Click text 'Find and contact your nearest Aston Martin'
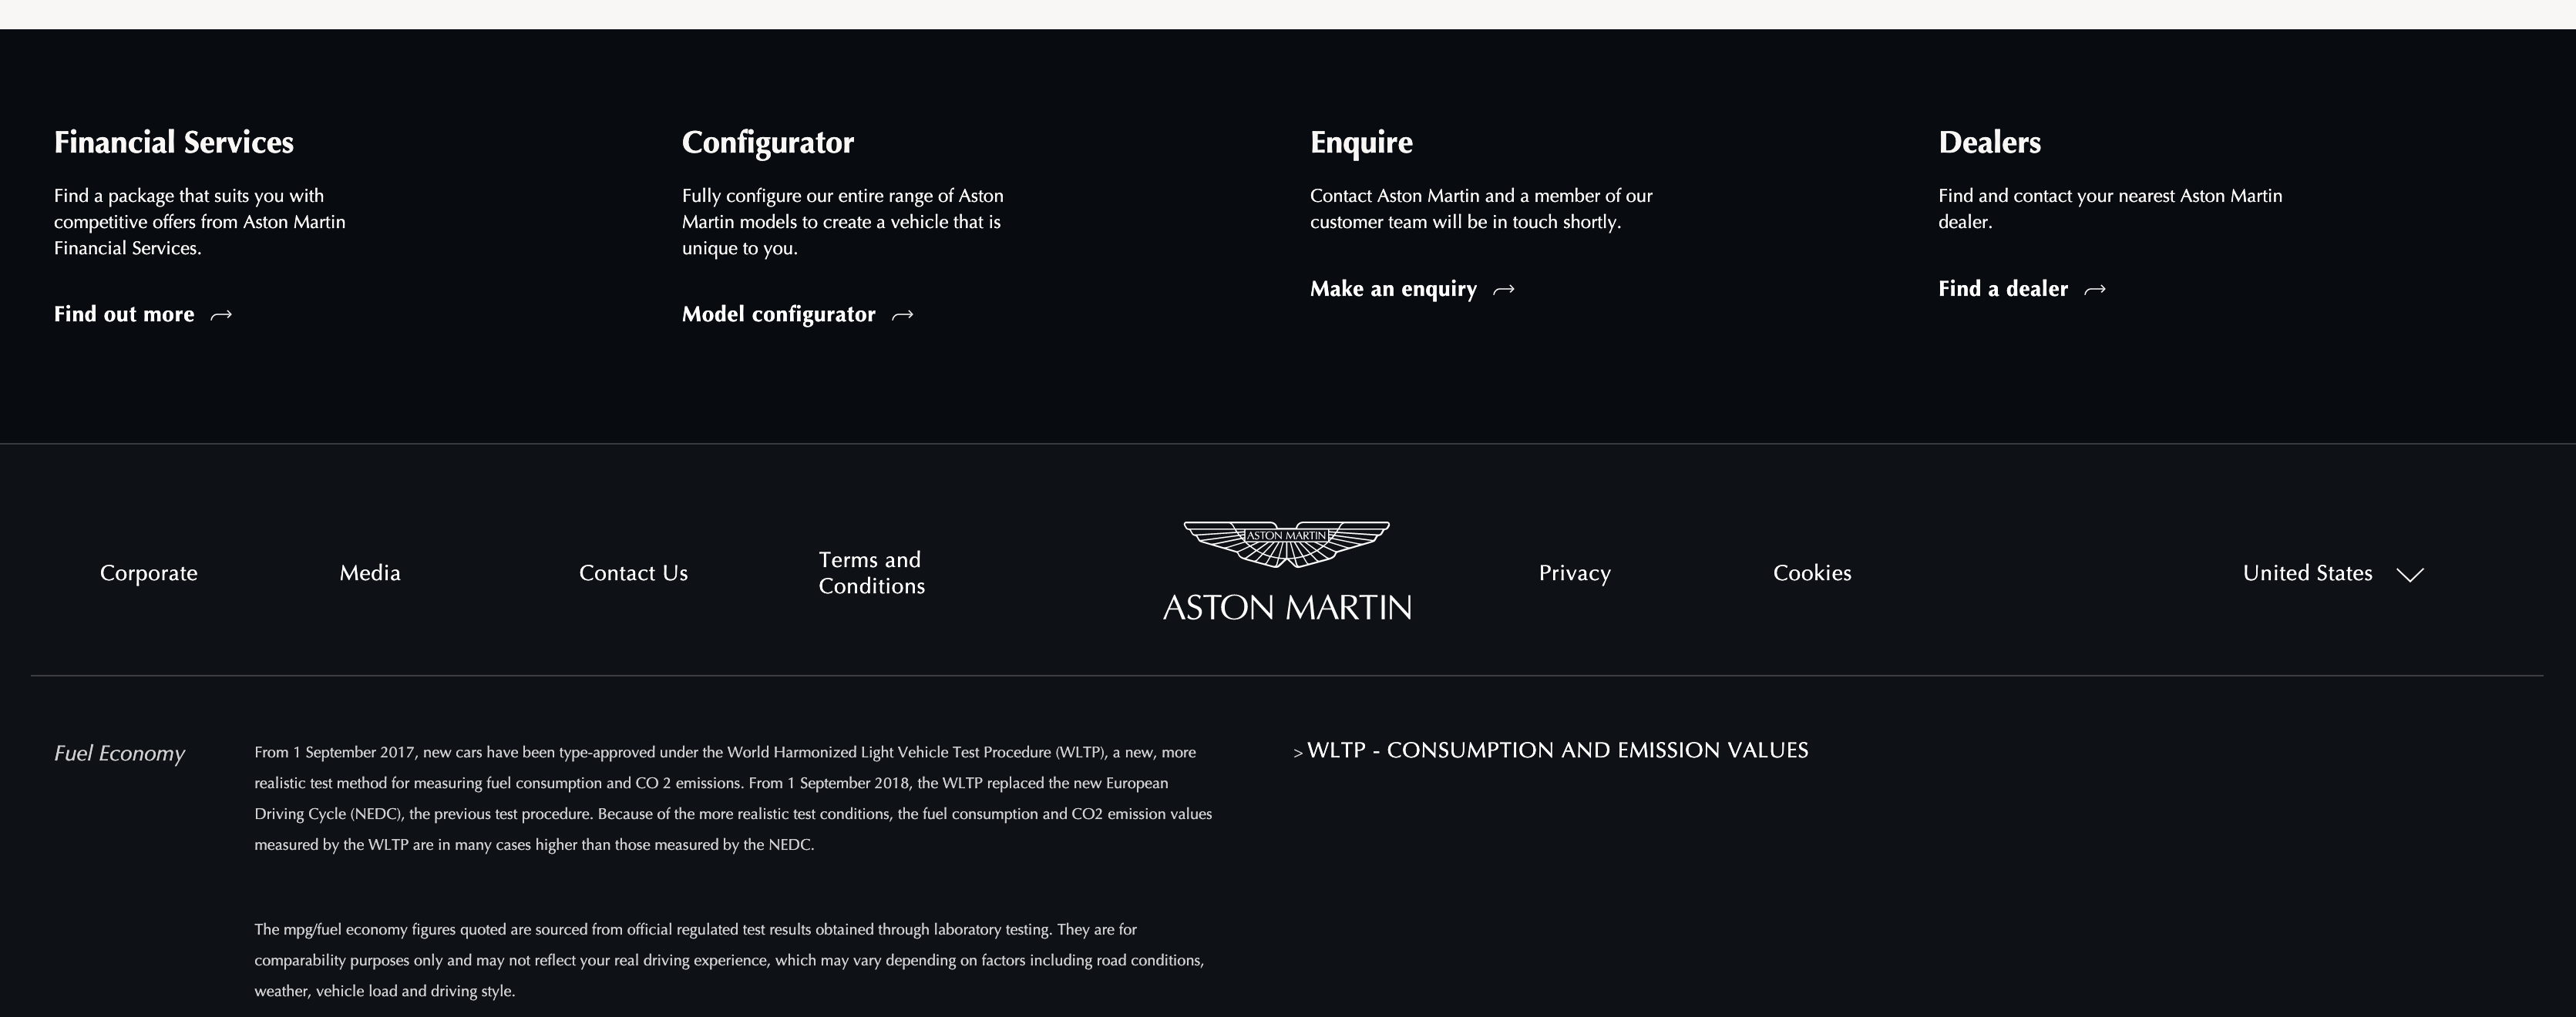Screen dimensions: 2576x1017 (2110, 196)
